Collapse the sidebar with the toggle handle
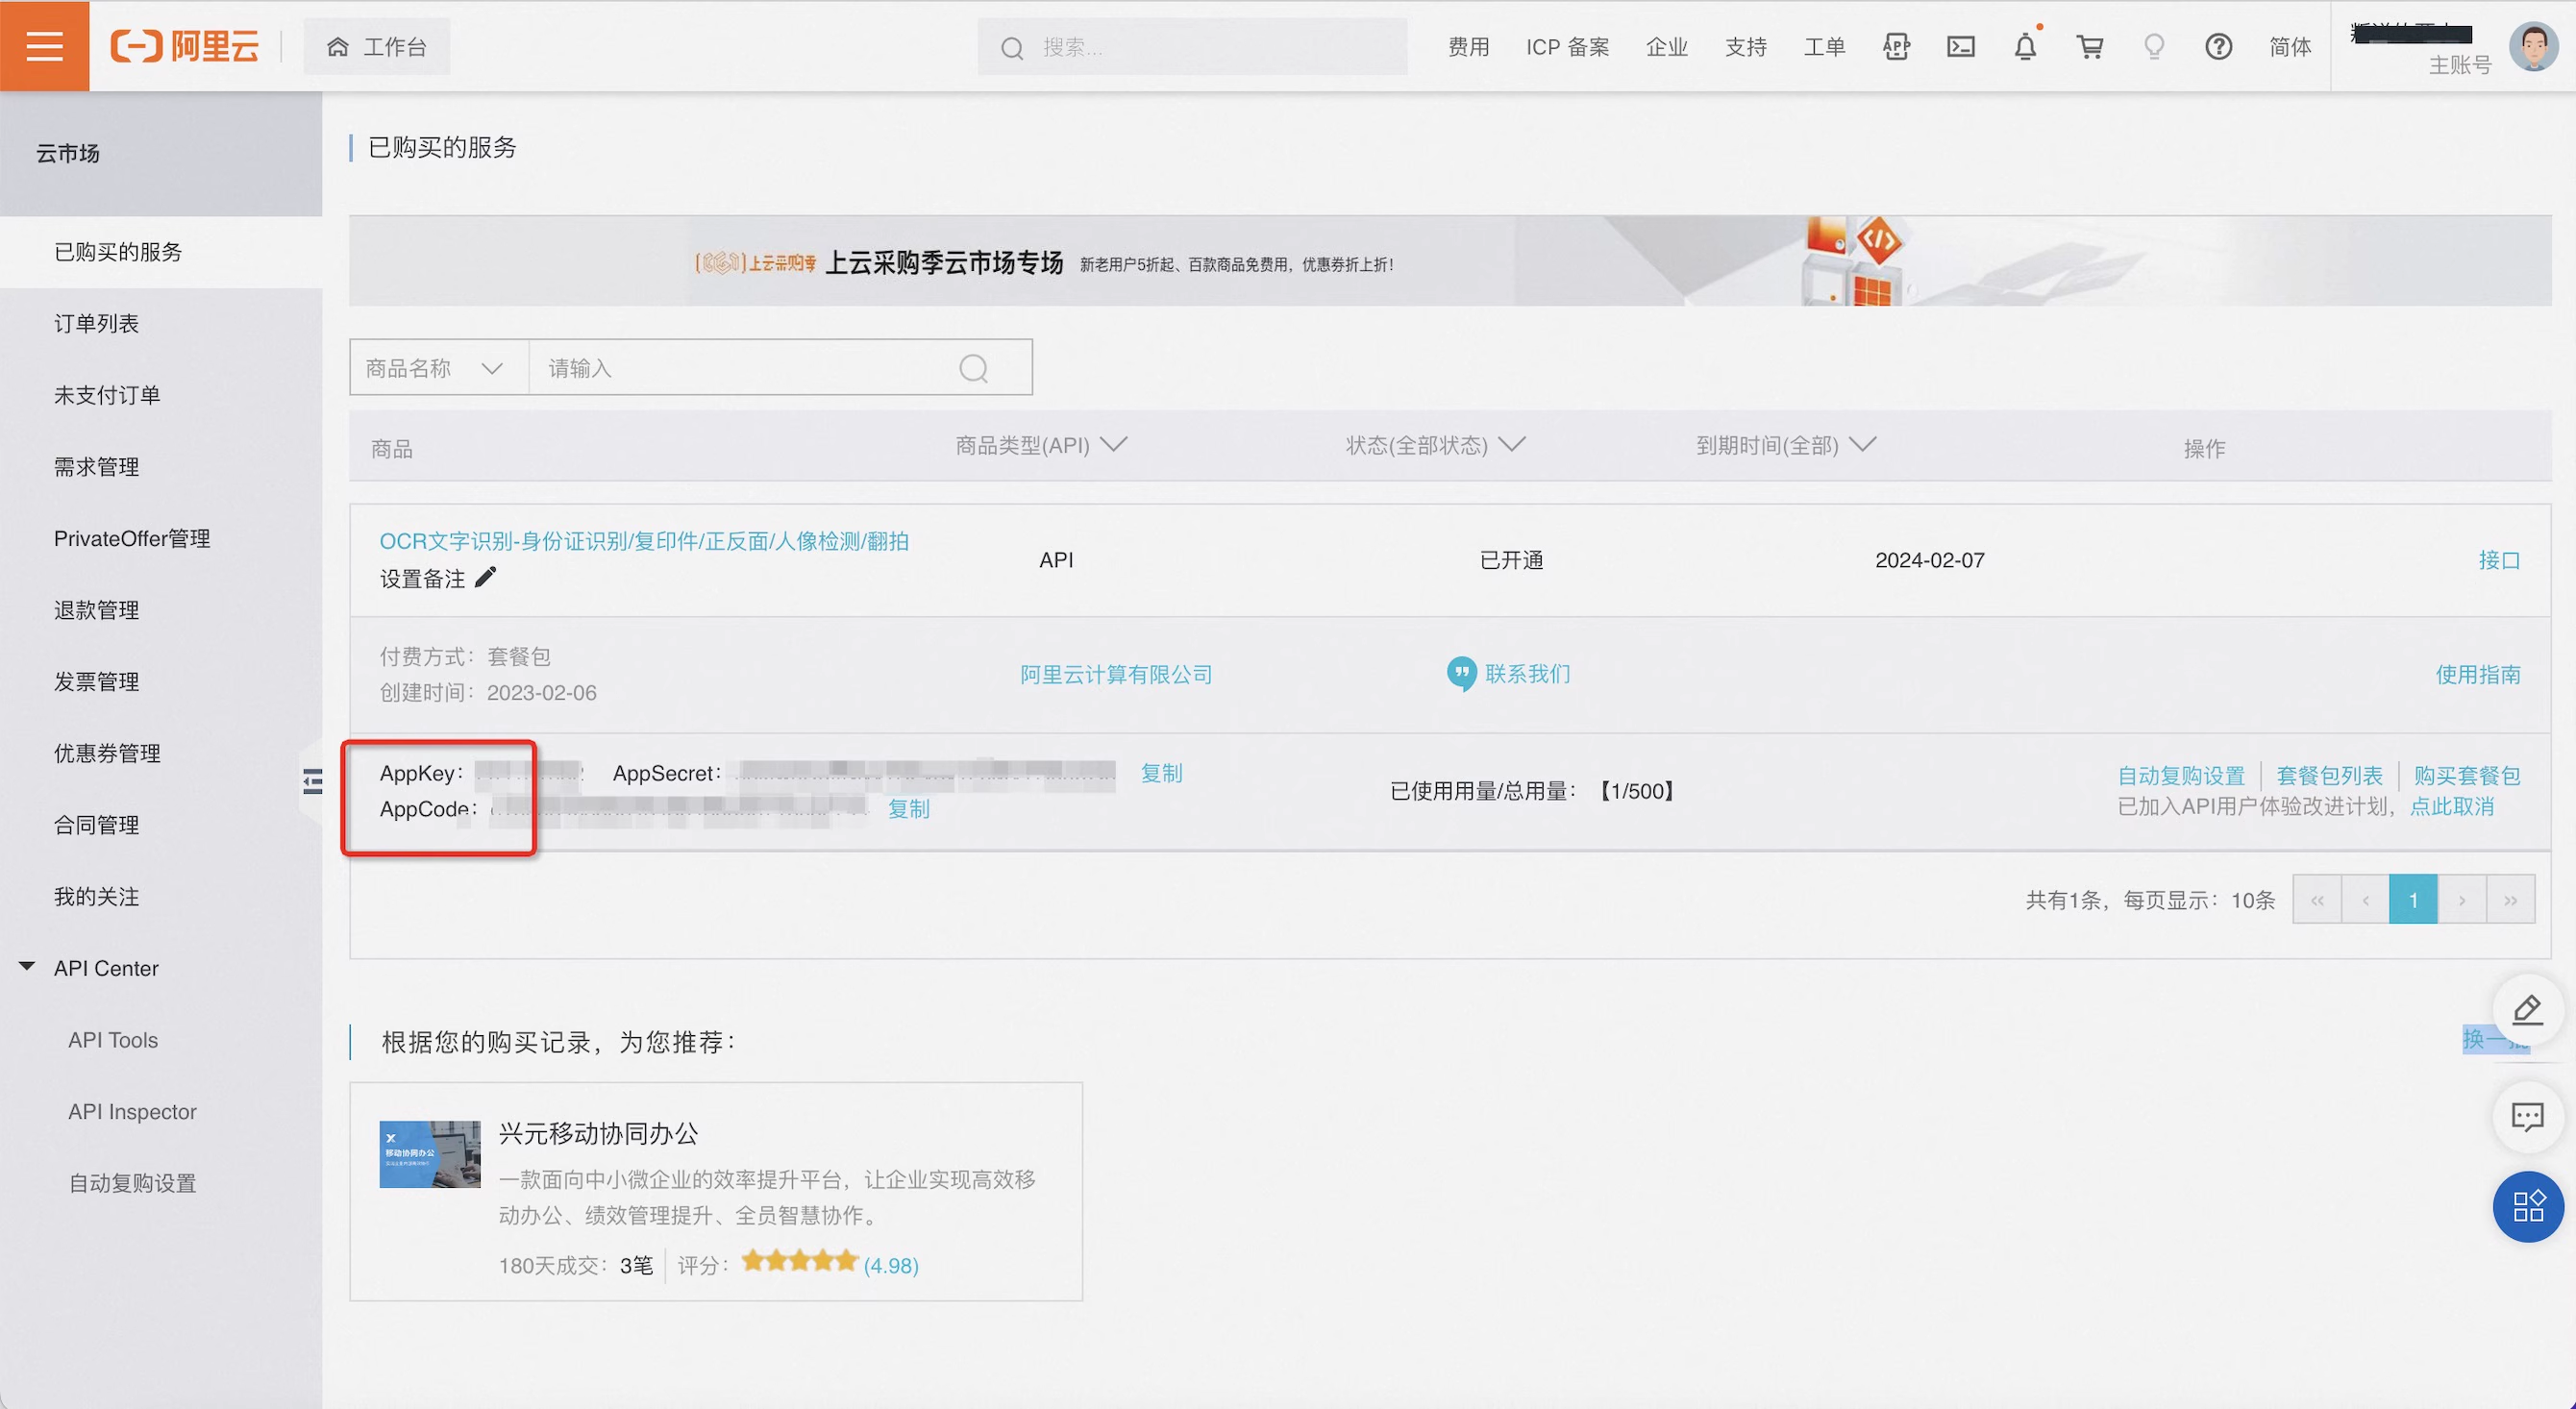Image resolution: width=2576 pixels, height=1409 pixels. [x=312, y=781]
